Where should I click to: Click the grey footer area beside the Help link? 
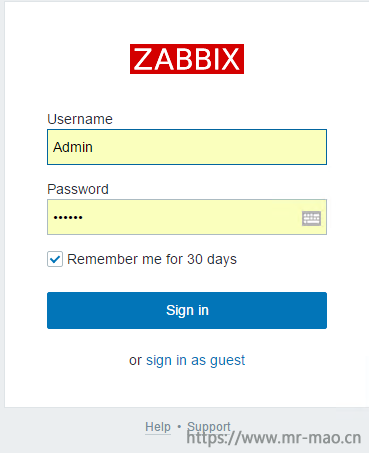click(83, 428)
